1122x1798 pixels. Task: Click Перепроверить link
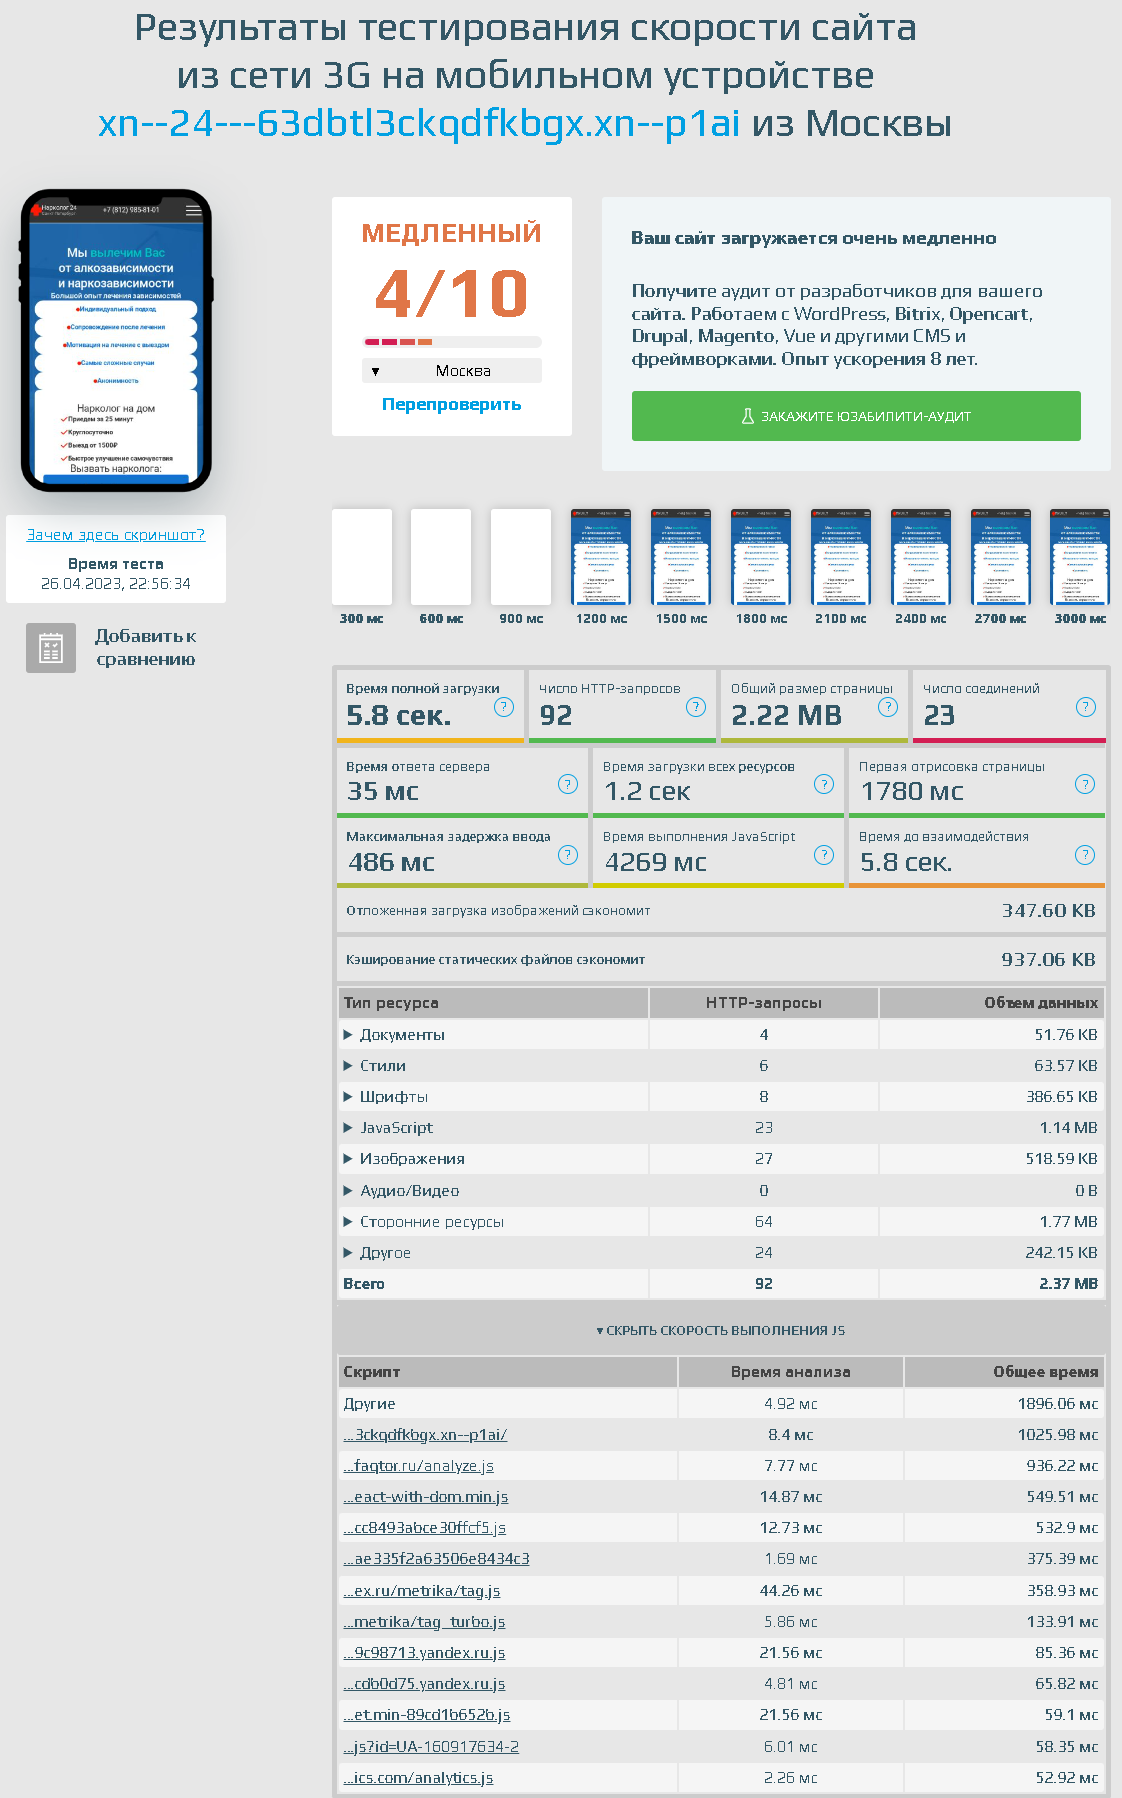coord(452,404)
